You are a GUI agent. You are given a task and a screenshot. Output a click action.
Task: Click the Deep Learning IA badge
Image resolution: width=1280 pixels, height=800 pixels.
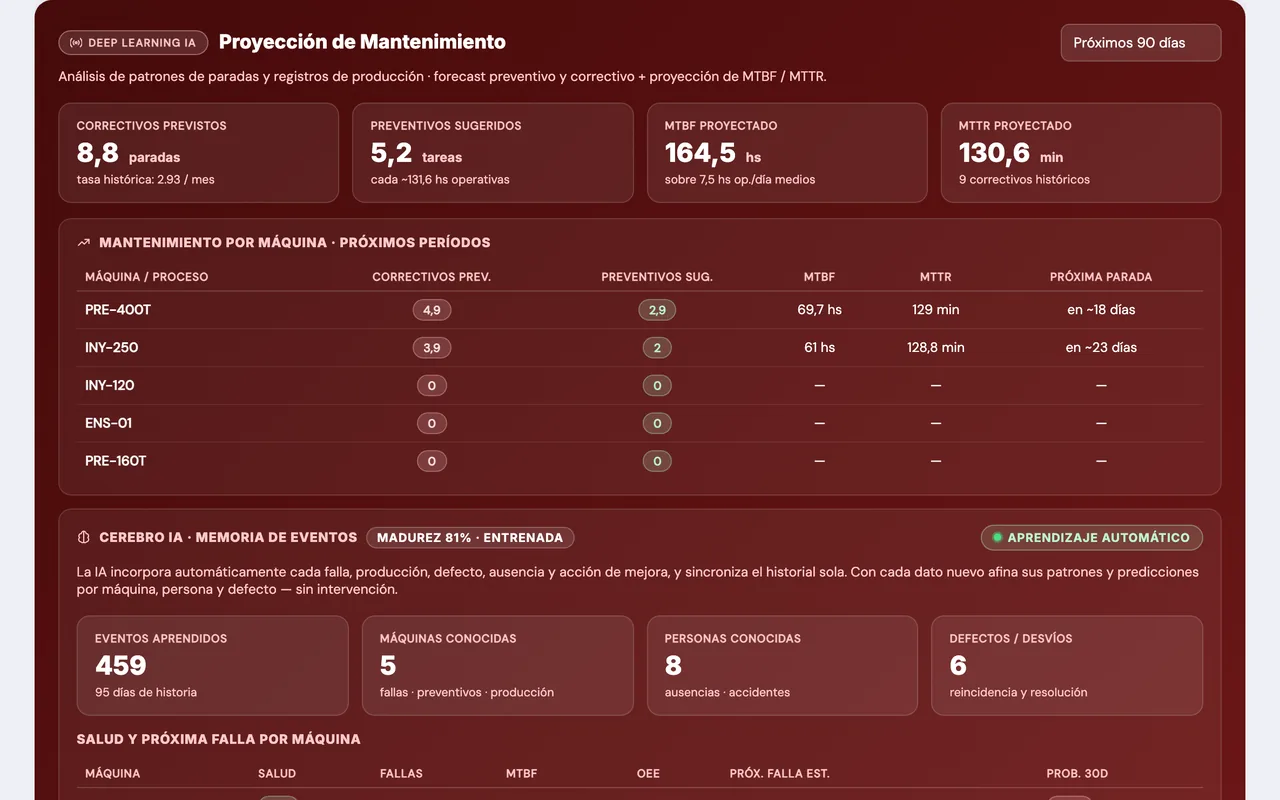click(133, 43)
